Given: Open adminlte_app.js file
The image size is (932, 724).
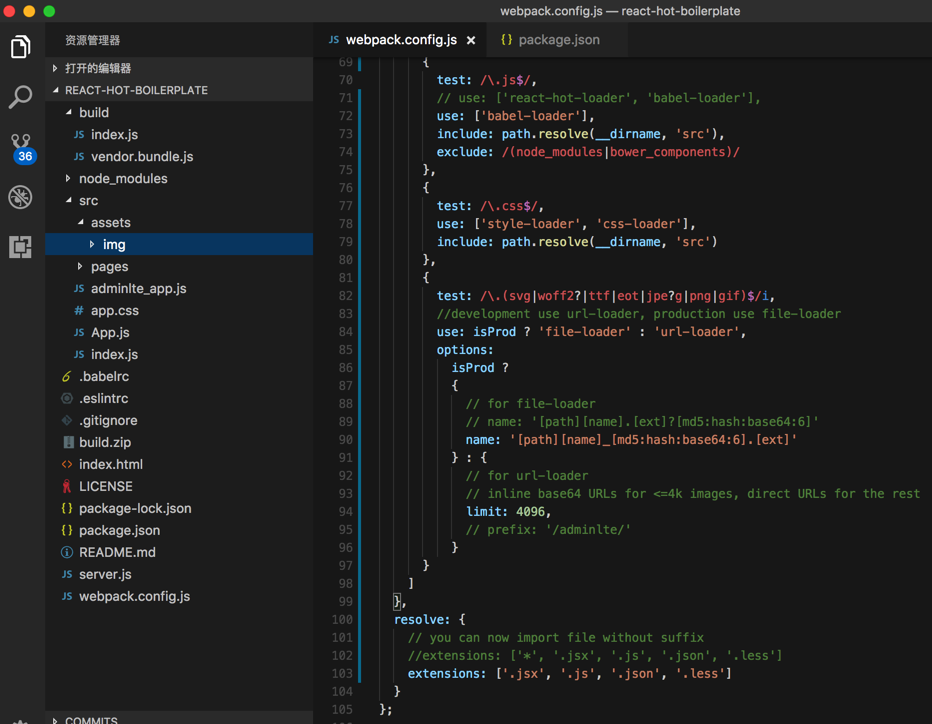Looking at the screenshot, I should 138,289.
